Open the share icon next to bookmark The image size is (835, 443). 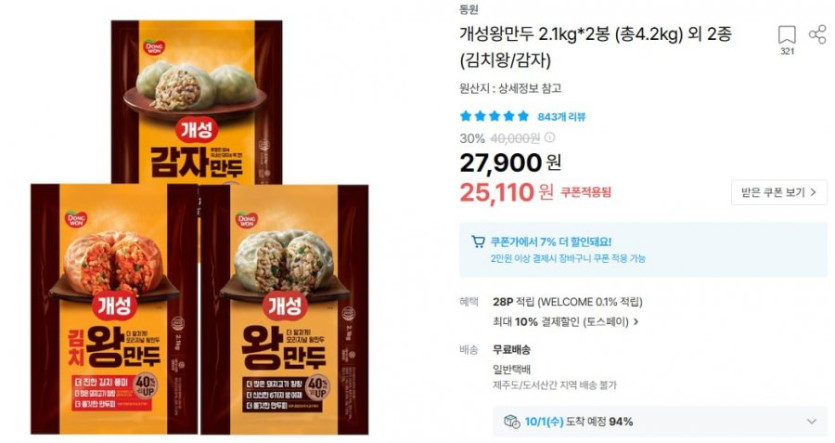[817, 35]
